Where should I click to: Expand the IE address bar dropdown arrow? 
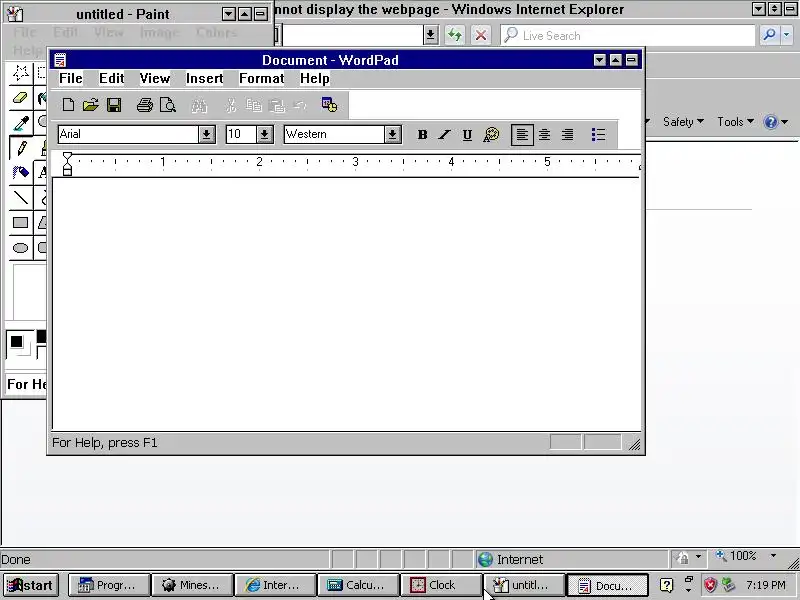coord(430,35)
